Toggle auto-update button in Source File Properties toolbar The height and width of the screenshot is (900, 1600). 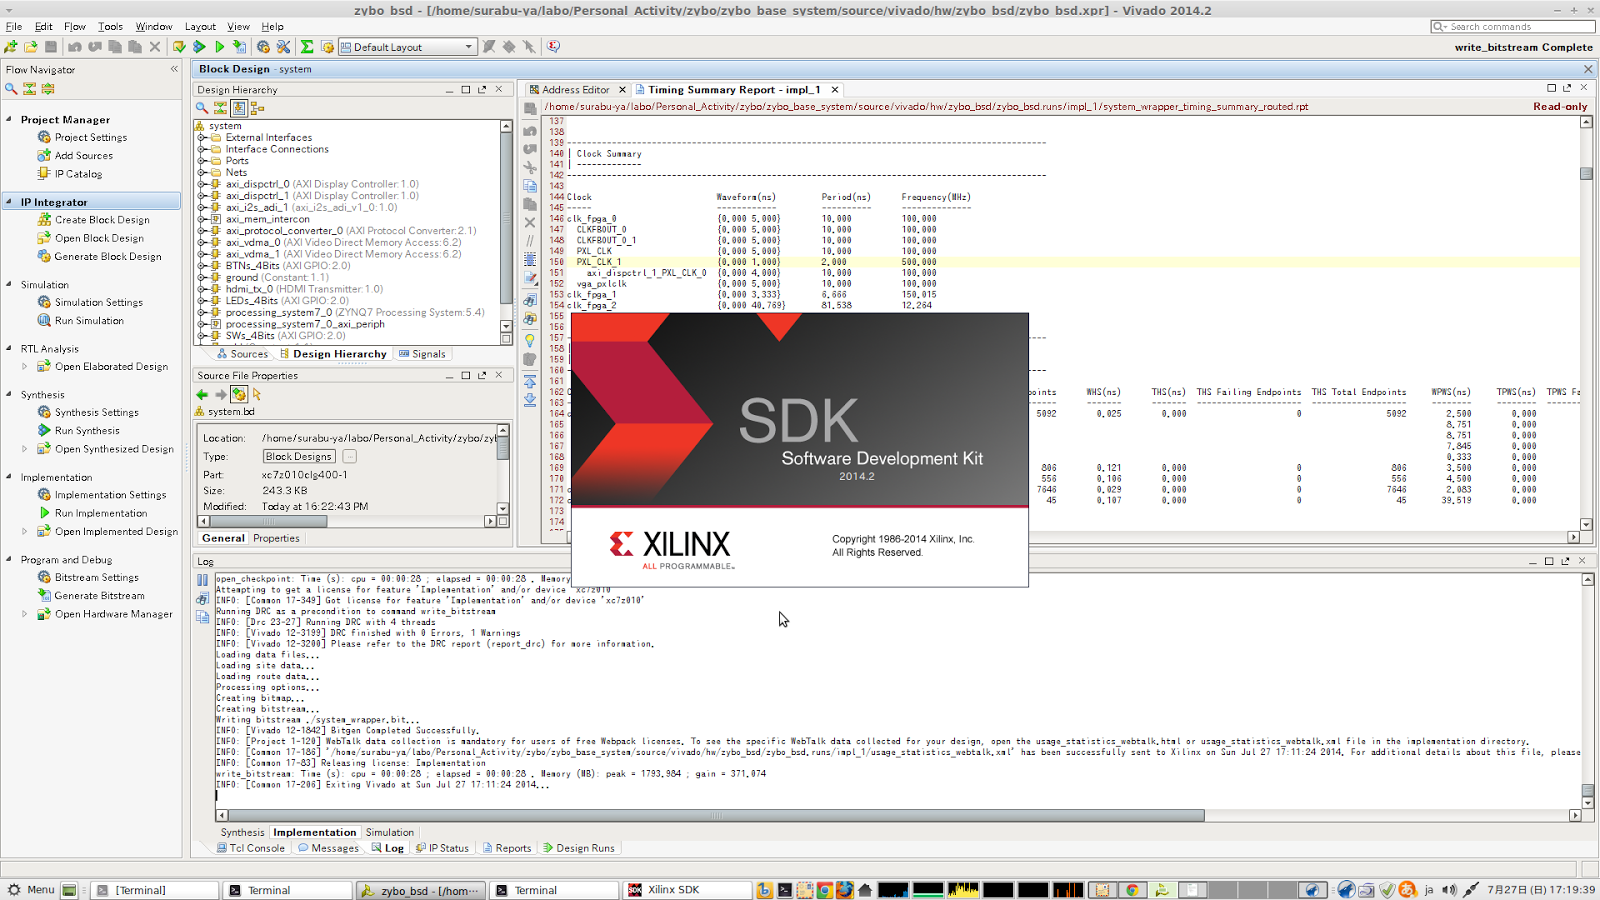pos(239,394)
